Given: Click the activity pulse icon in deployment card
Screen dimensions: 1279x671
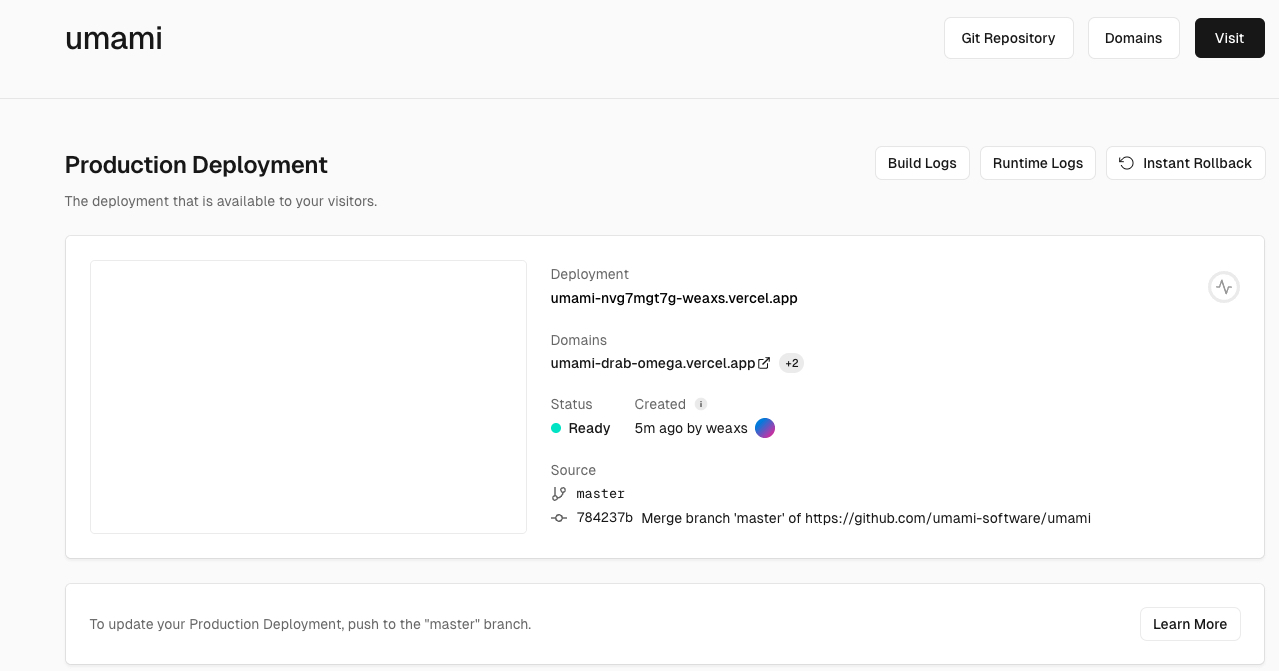Looking at the screenshot, I should coord(1224,288).
